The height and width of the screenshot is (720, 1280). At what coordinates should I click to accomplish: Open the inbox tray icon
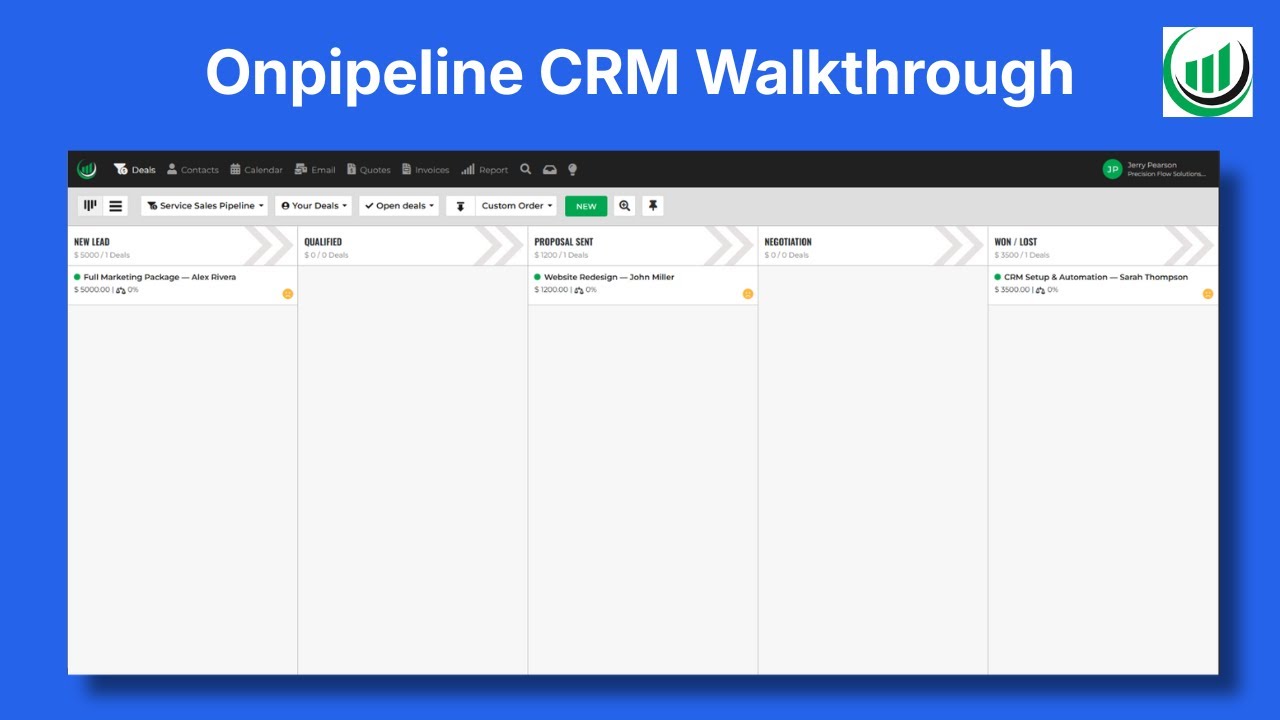point(549,170)
